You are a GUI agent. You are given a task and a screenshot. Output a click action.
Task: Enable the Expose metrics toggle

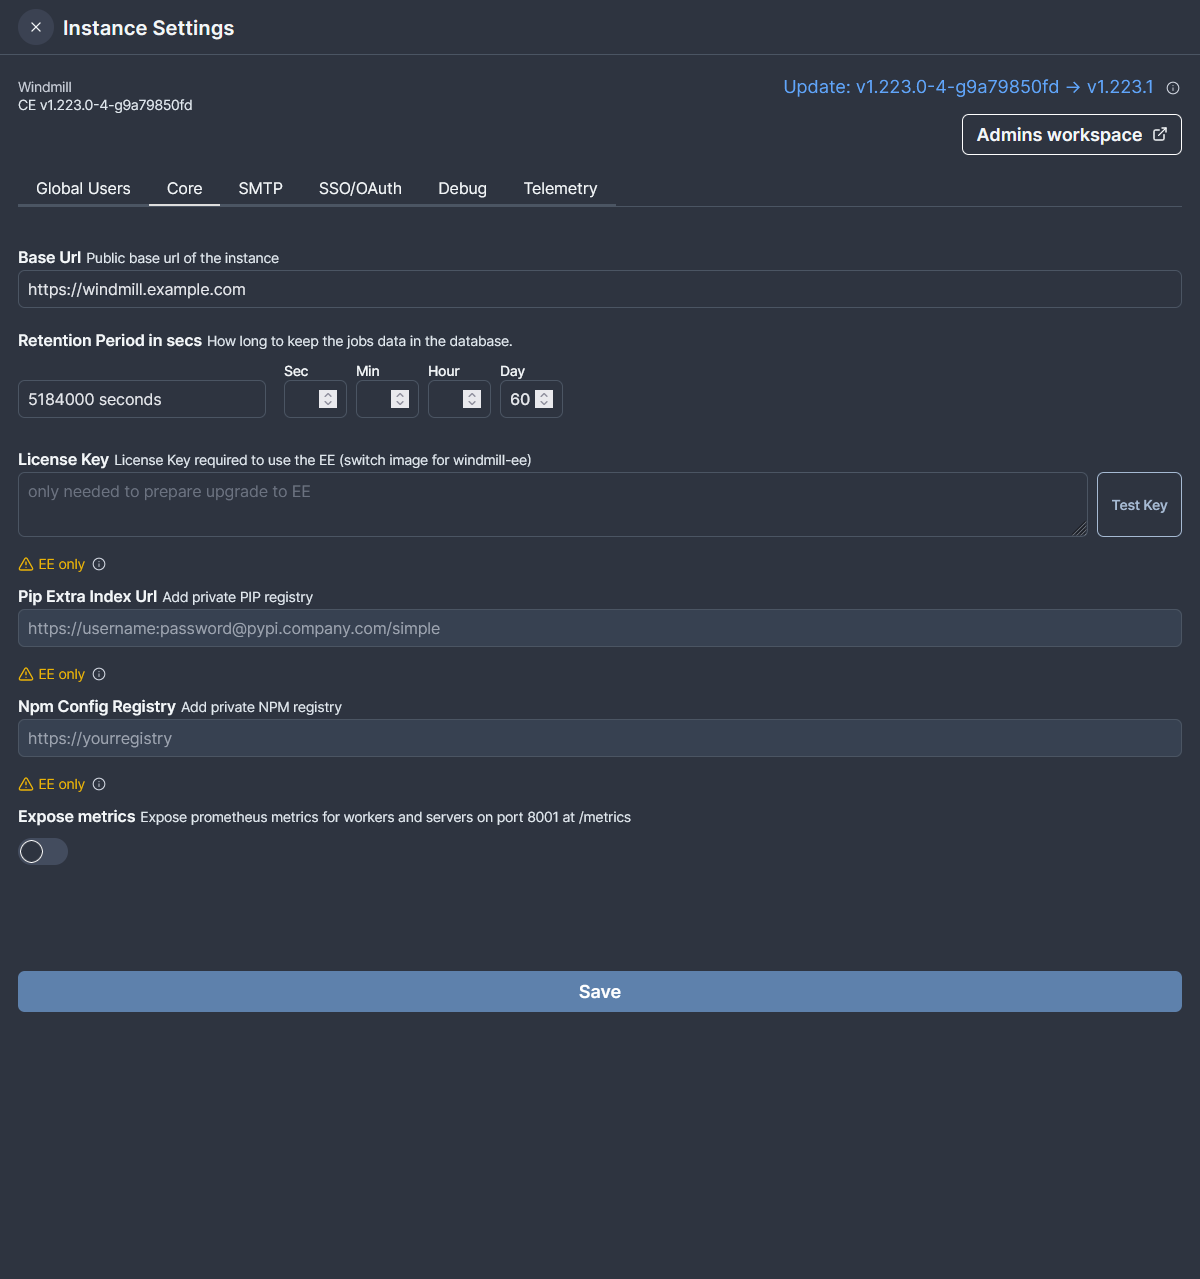43,851
